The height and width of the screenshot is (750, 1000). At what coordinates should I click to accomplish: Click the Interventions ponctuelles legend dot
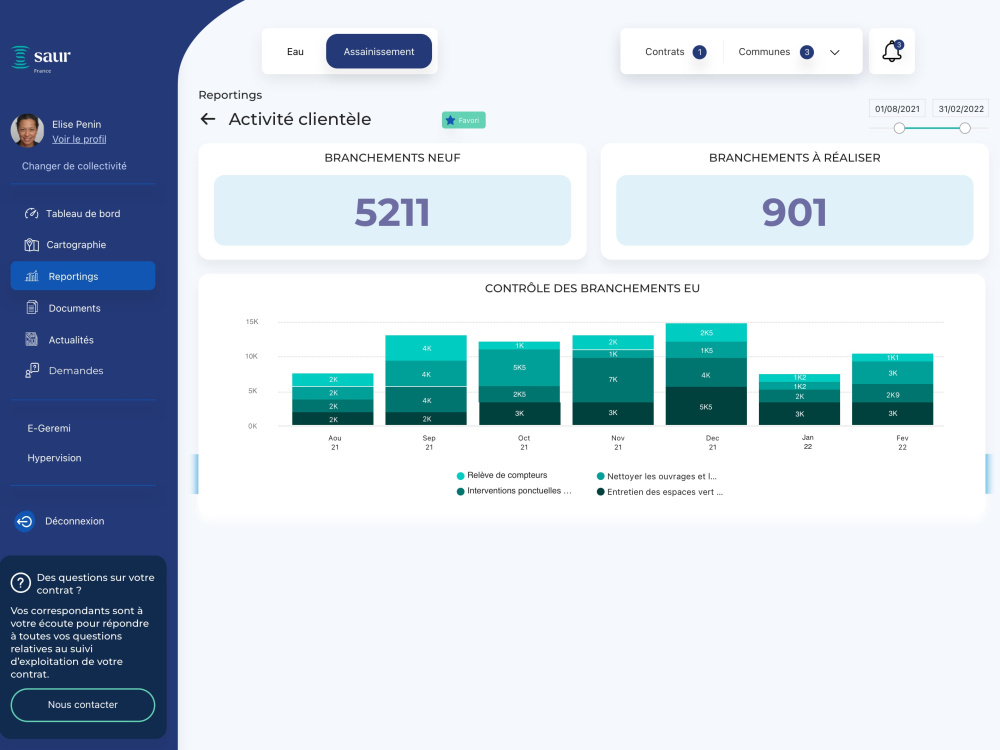tap(460, 492)
